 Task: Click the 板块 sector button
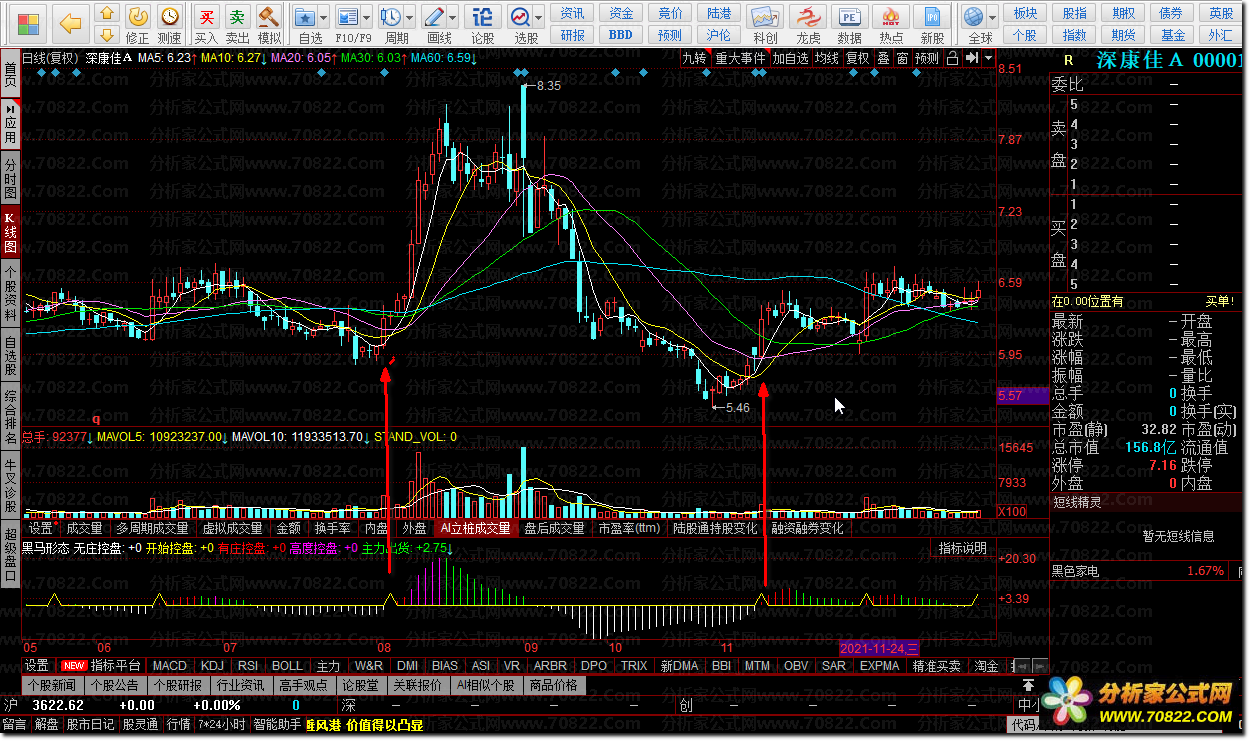click(x=1025, y=13)
